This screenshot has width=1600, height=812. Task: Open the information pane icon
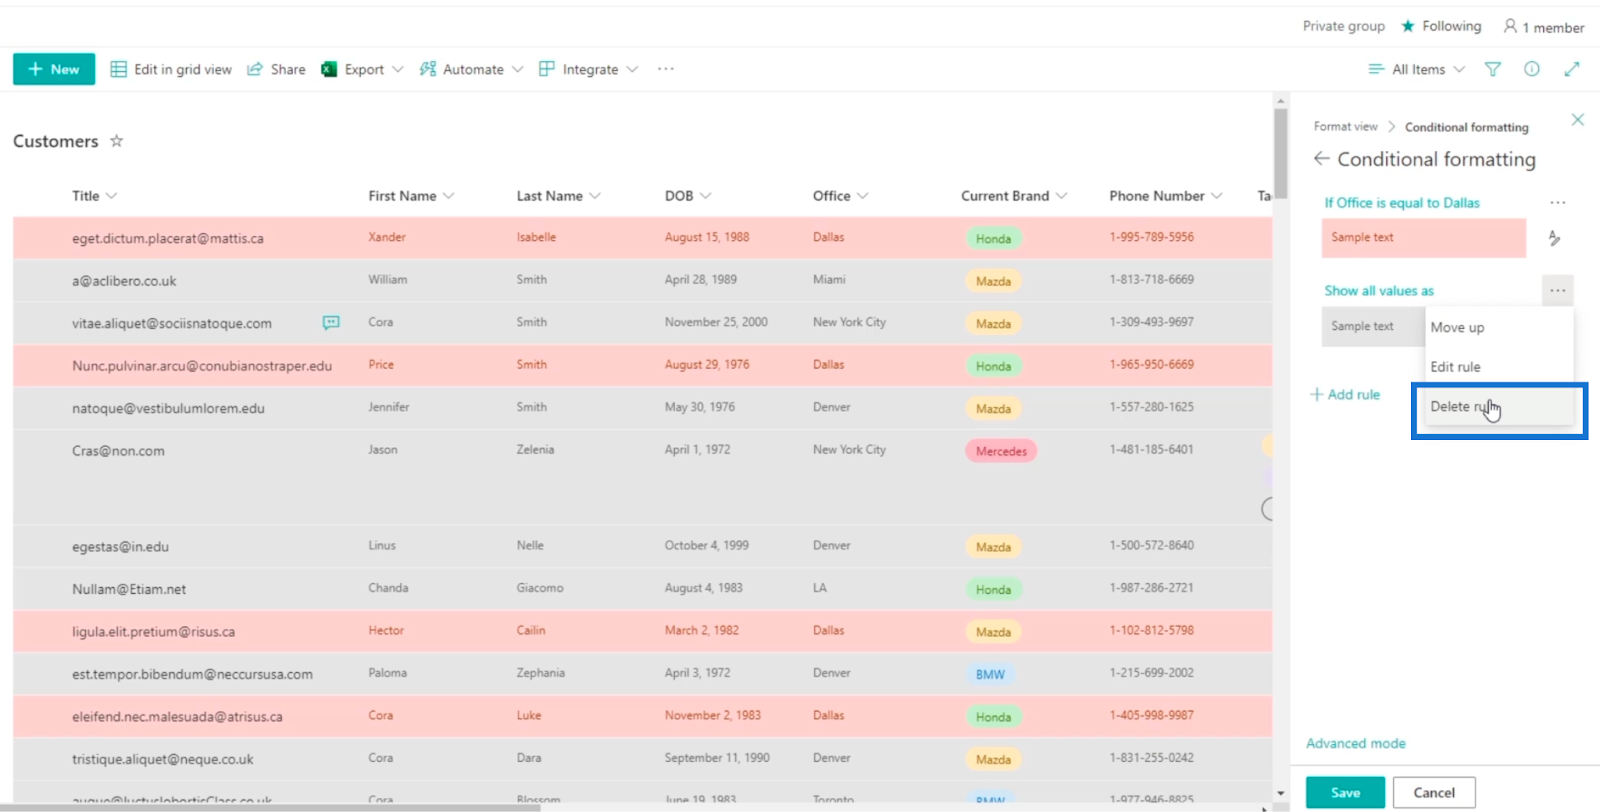[x=1532, y=69]
